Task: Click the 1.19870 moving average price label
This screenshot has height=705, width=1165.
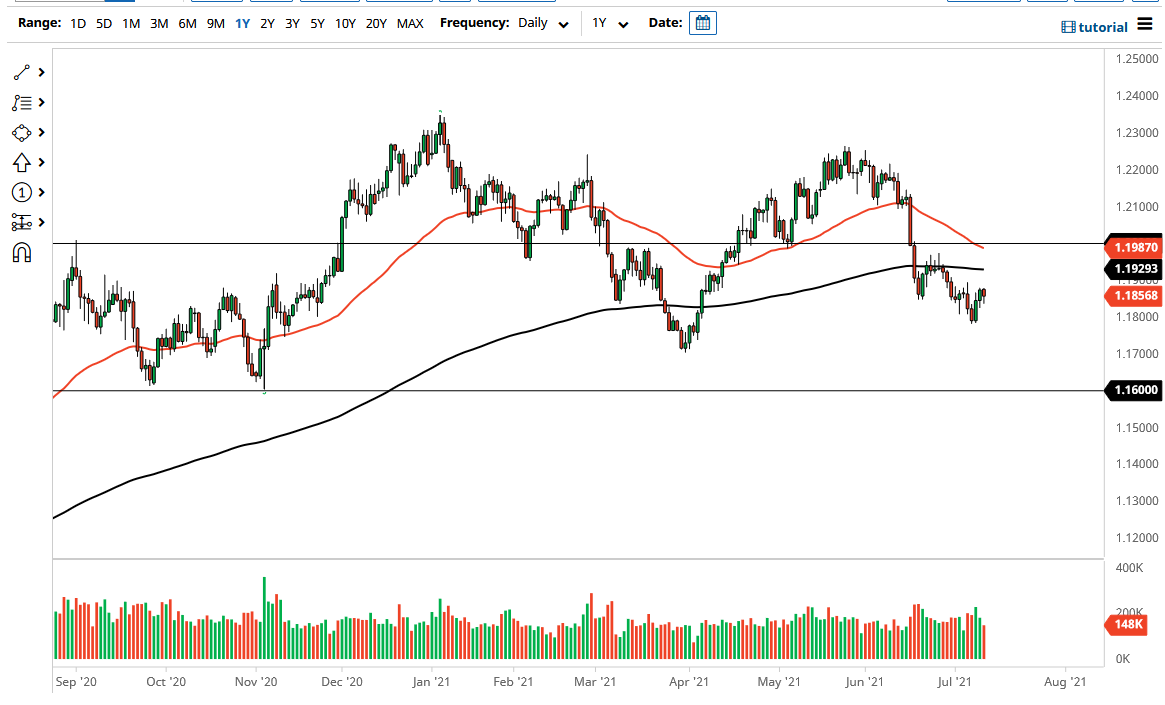Action: pos(1132,246)
